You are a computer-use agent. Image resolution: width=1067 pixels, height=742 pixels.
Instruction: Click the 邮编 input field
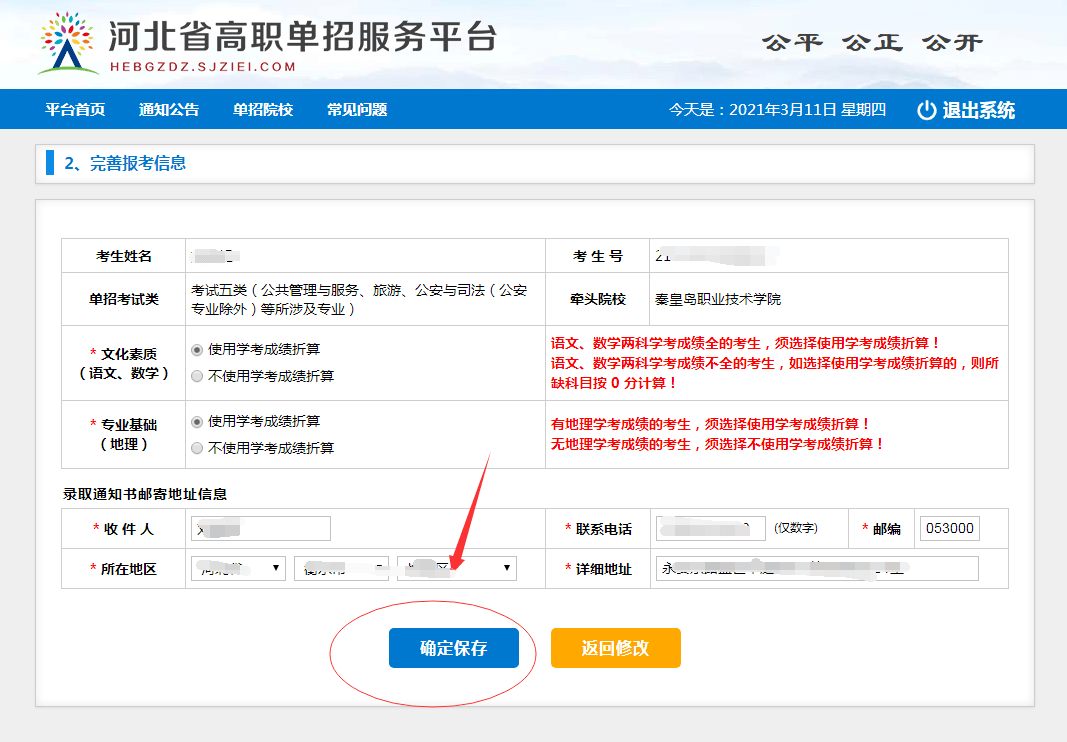949,528
